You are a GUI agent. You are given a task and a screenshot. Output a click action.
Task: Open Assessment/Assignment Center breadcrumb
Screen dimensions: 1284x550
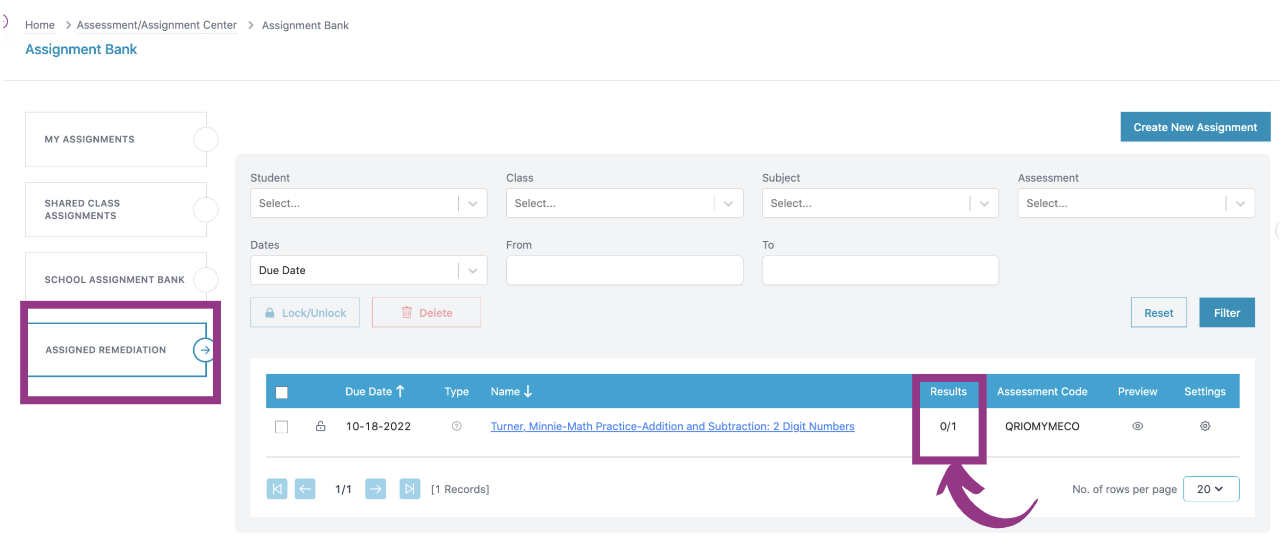point(157,25)
